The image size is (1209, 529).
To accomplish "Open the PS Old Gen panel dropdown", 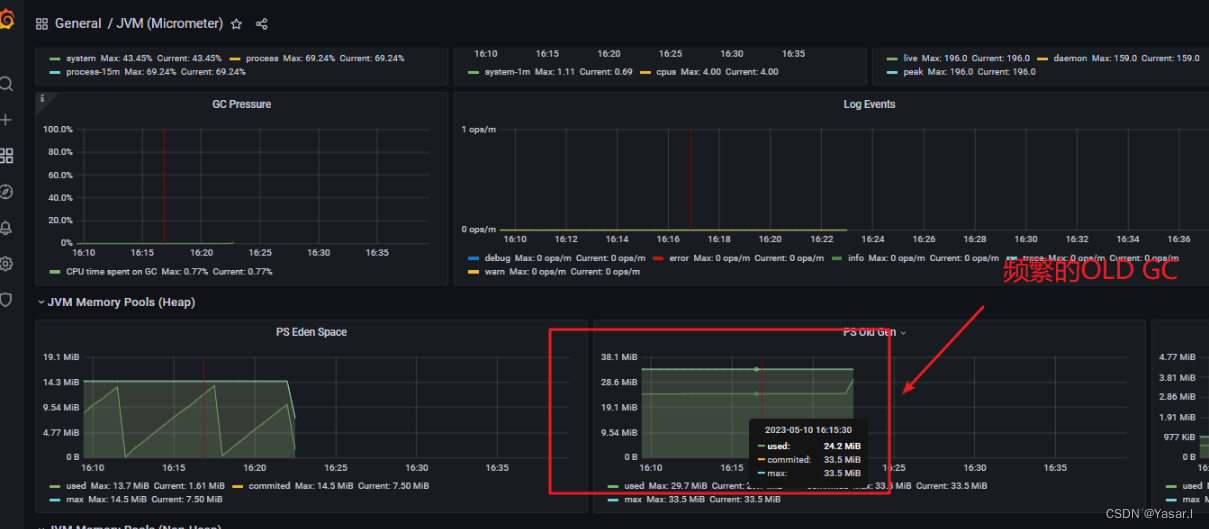I will coord(904,332).
